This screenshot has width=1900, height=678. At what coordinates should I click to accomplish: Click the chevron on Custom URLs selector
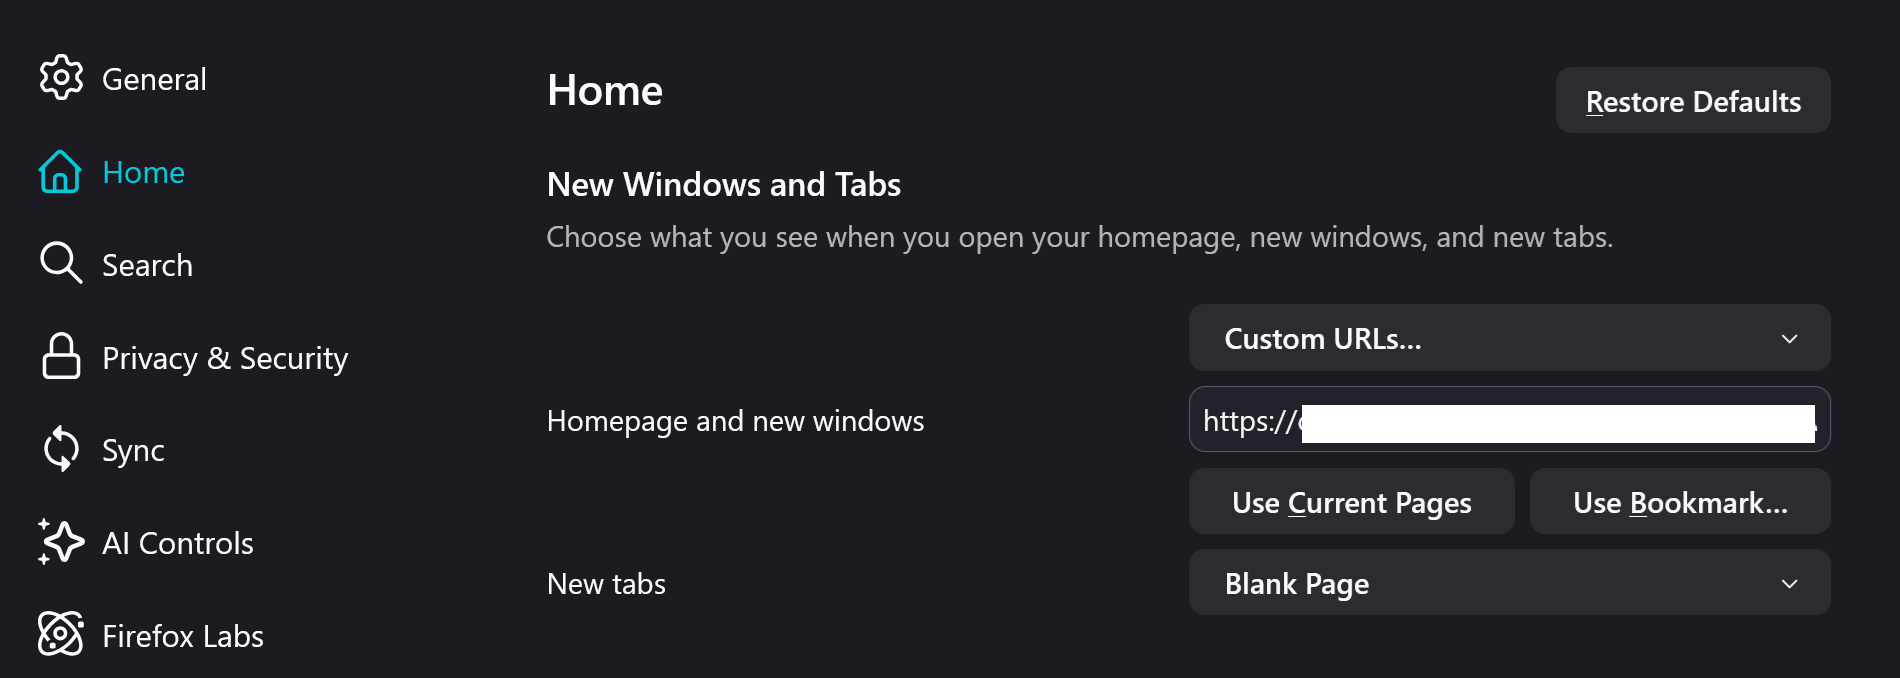click(x=1789, y=339)
